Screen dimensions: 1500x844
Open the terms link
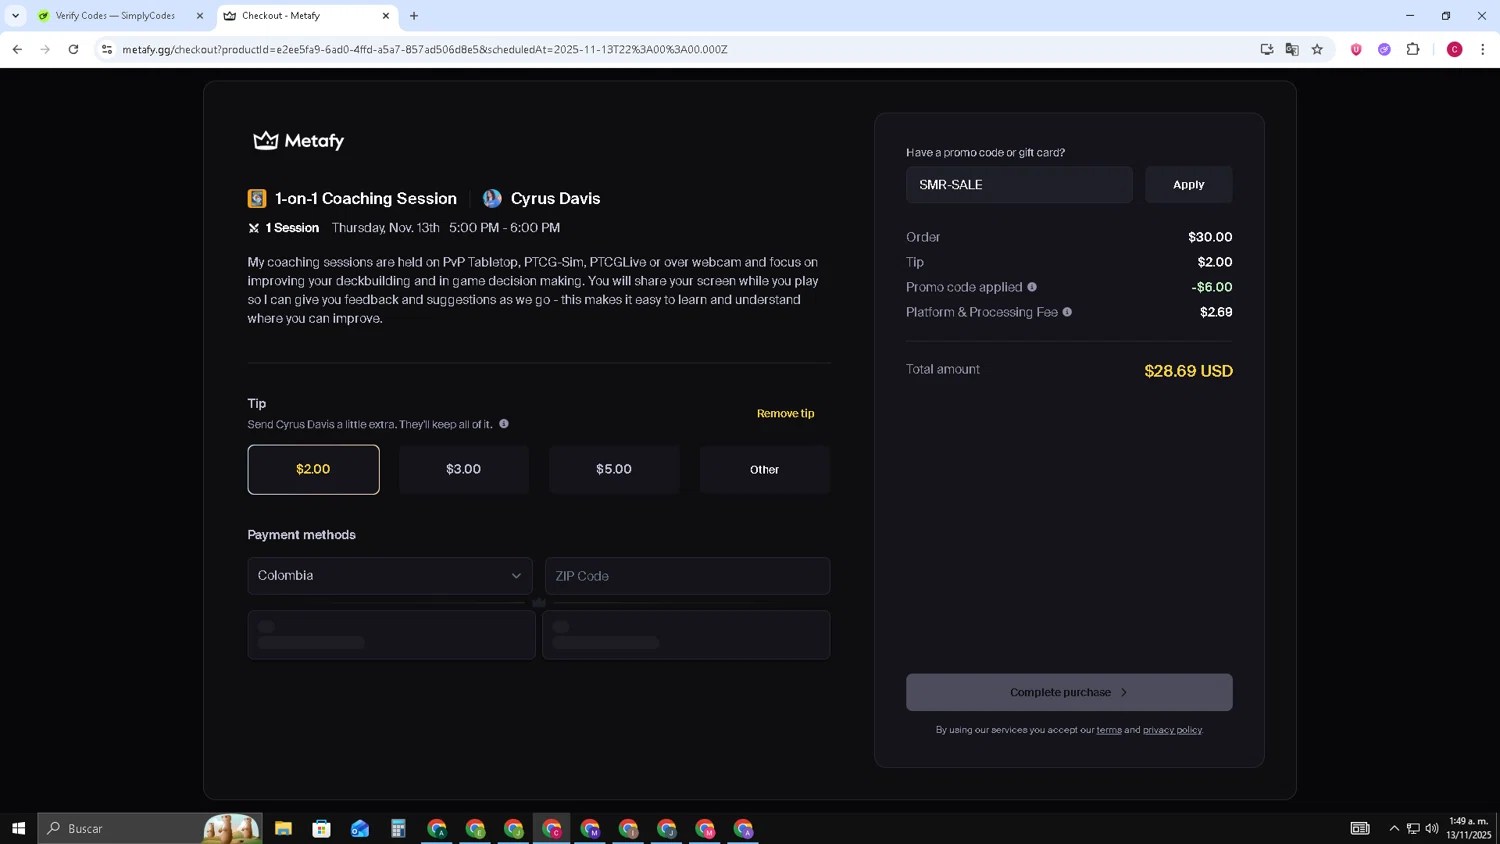click(x=1109, y=730)
